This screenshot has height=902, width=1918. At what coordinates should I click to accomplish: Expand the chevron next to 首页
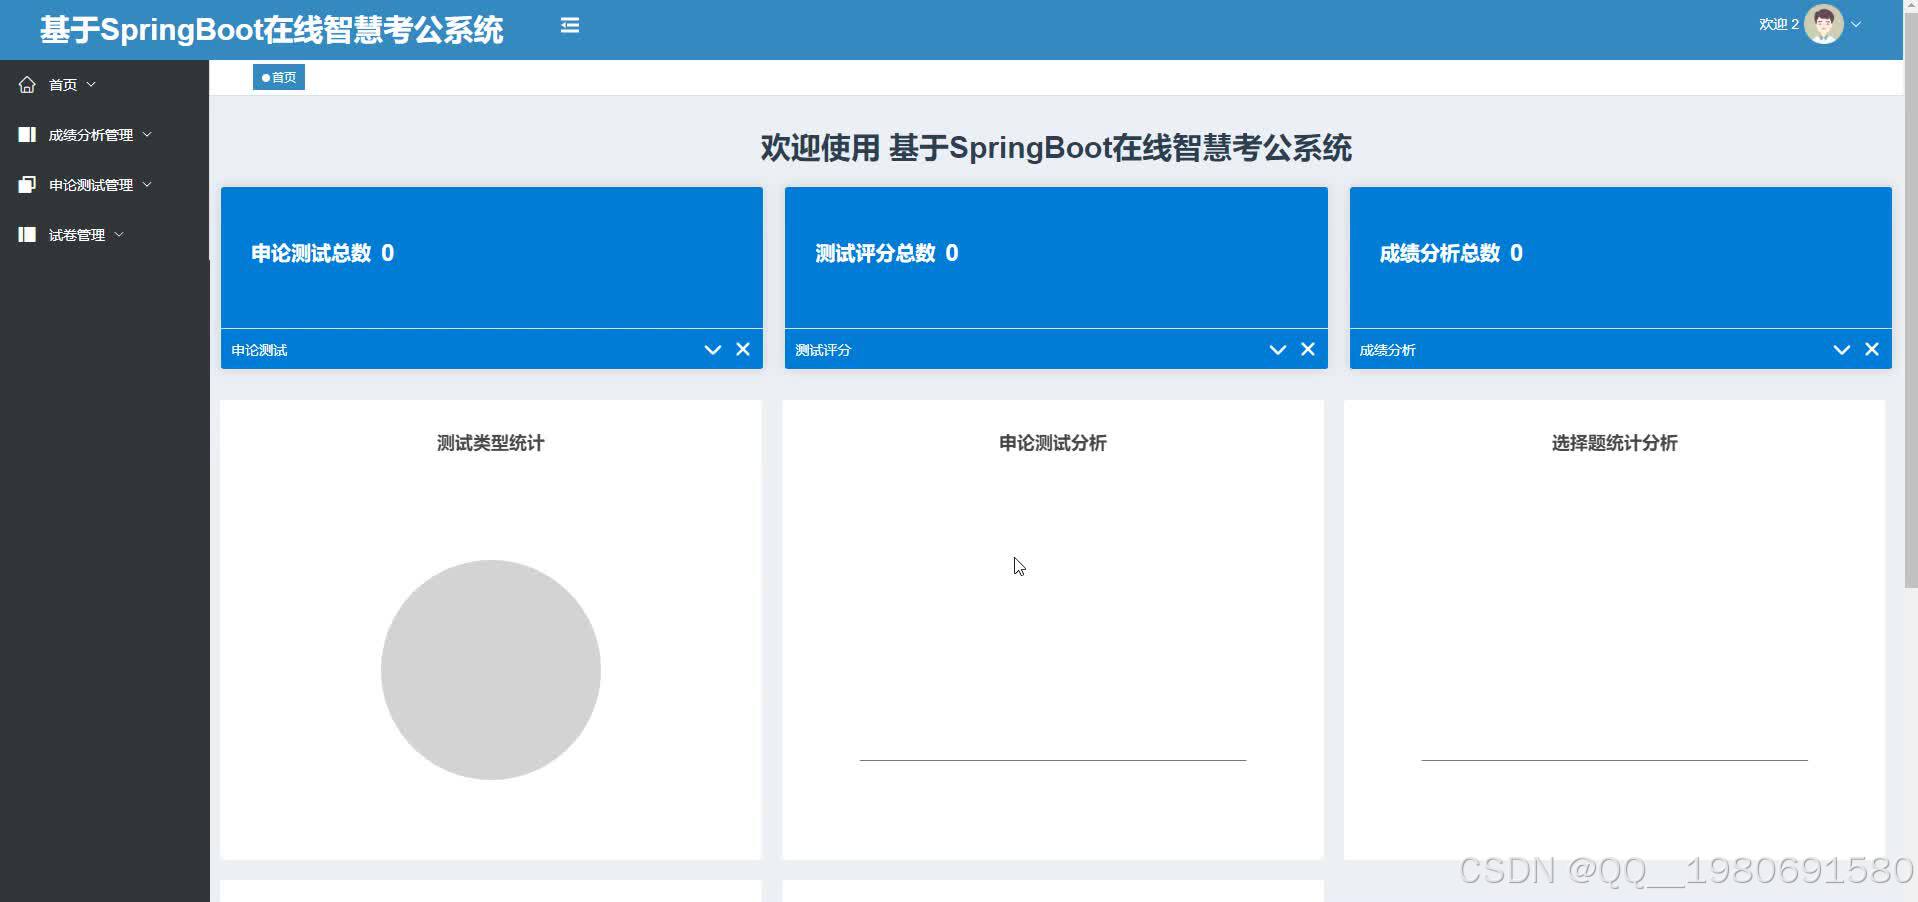pyautogui.click(x=91, y=85)
